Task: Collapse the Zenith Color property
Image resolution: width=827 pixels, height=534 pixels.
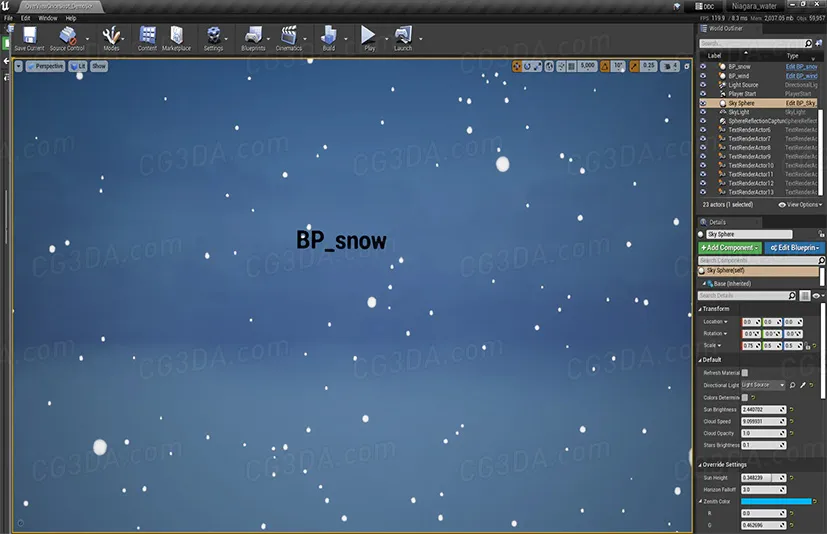Action: pyautogui.click(x=701, y=501)
